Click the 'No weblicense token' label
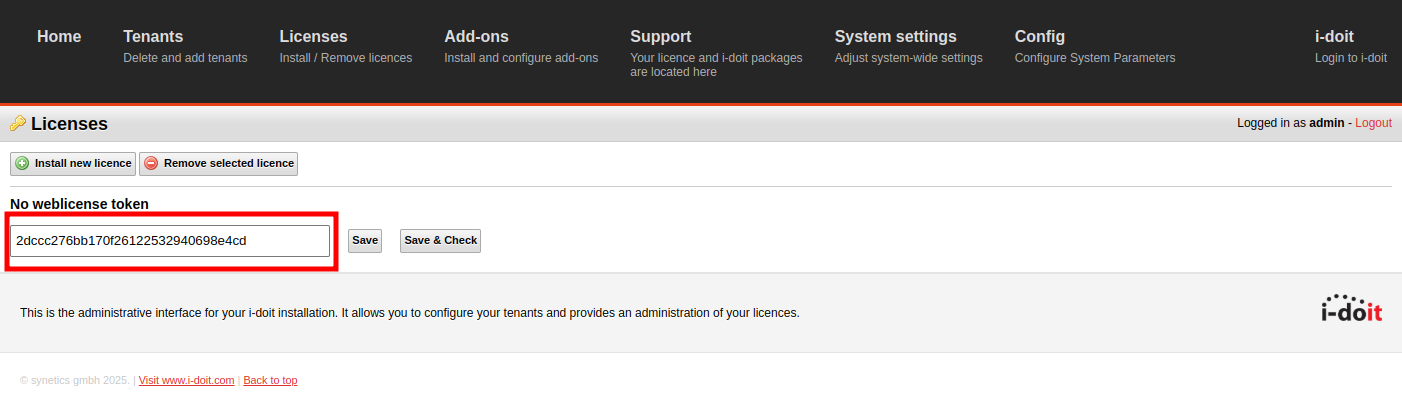Image resolution: width=1402 pixels, height=404 pixels. (79, 204)
